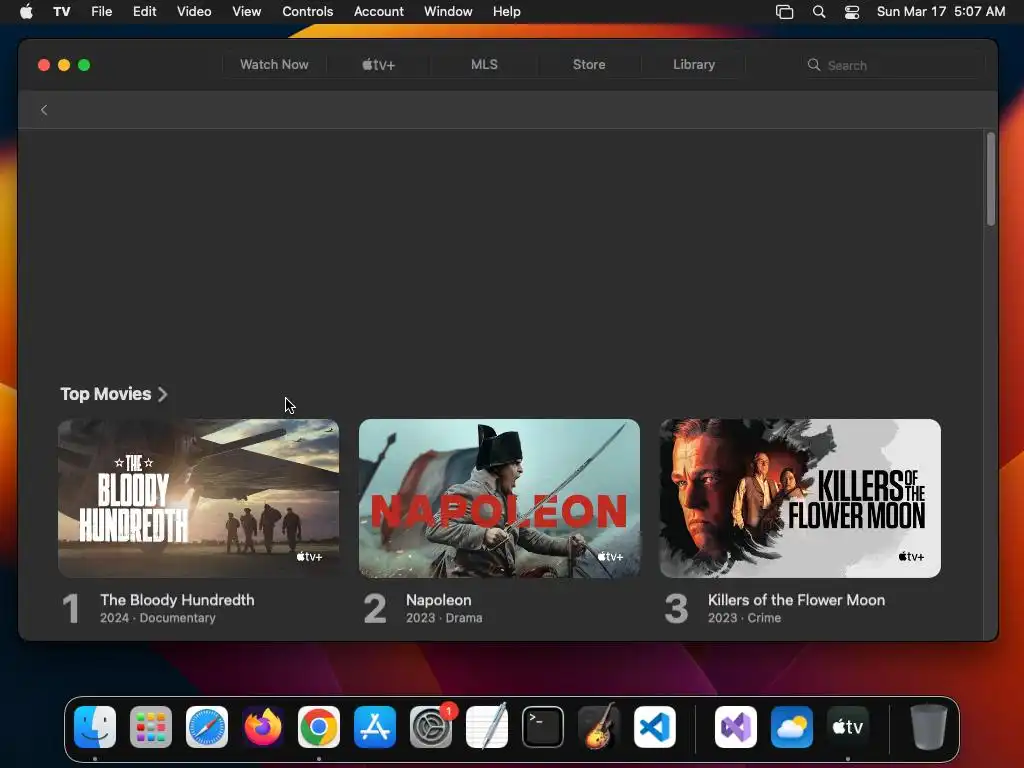Open the Napoleon movie poster
The image size is (1024, 768).
pyautogui.click(x=500, y=498)
